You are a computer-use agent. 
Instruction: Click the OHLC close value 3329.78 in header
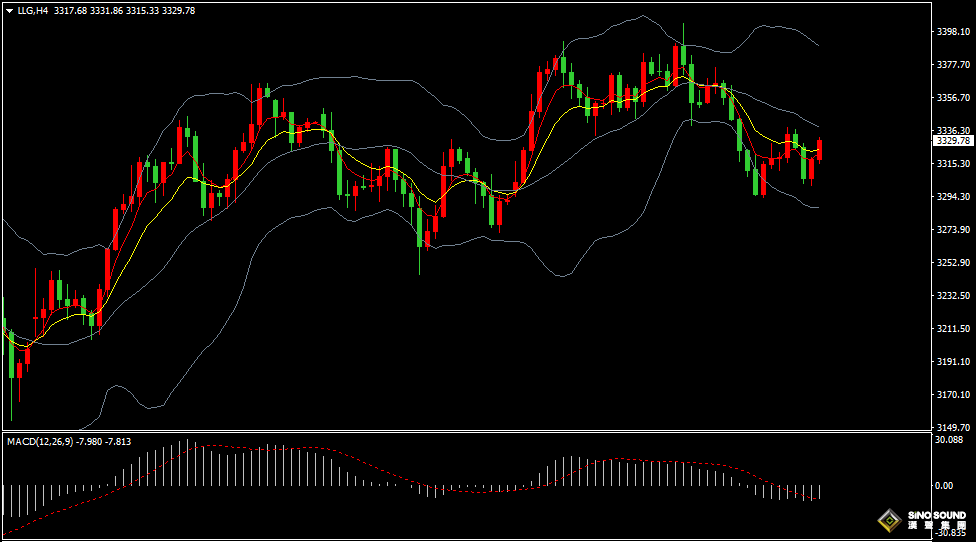(x=181, y=11)
